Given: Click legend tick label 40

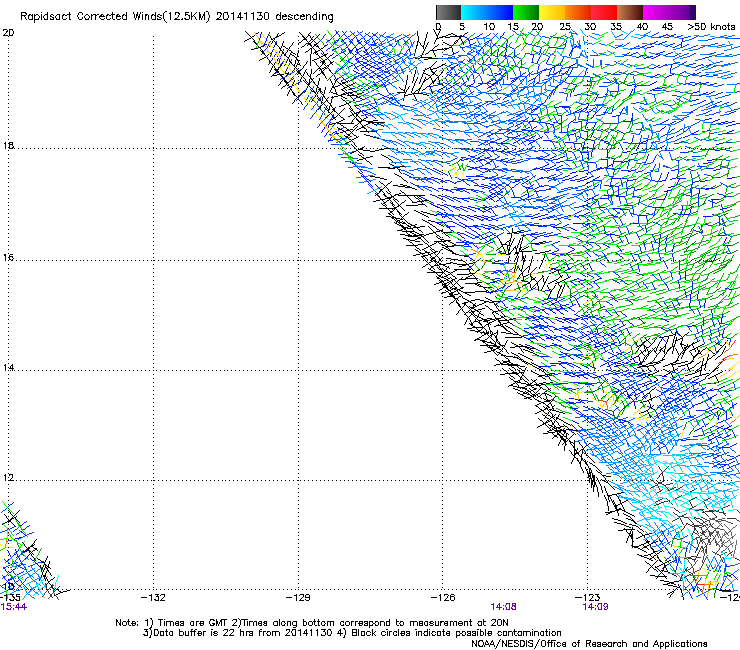Looking at the screenshot, I should [642, 27].
